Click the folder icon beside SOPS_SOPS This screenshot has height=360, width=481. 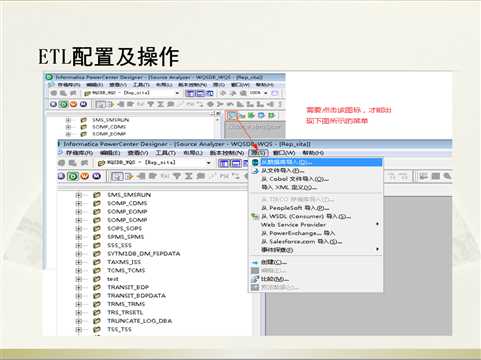[x=97, y=228]
